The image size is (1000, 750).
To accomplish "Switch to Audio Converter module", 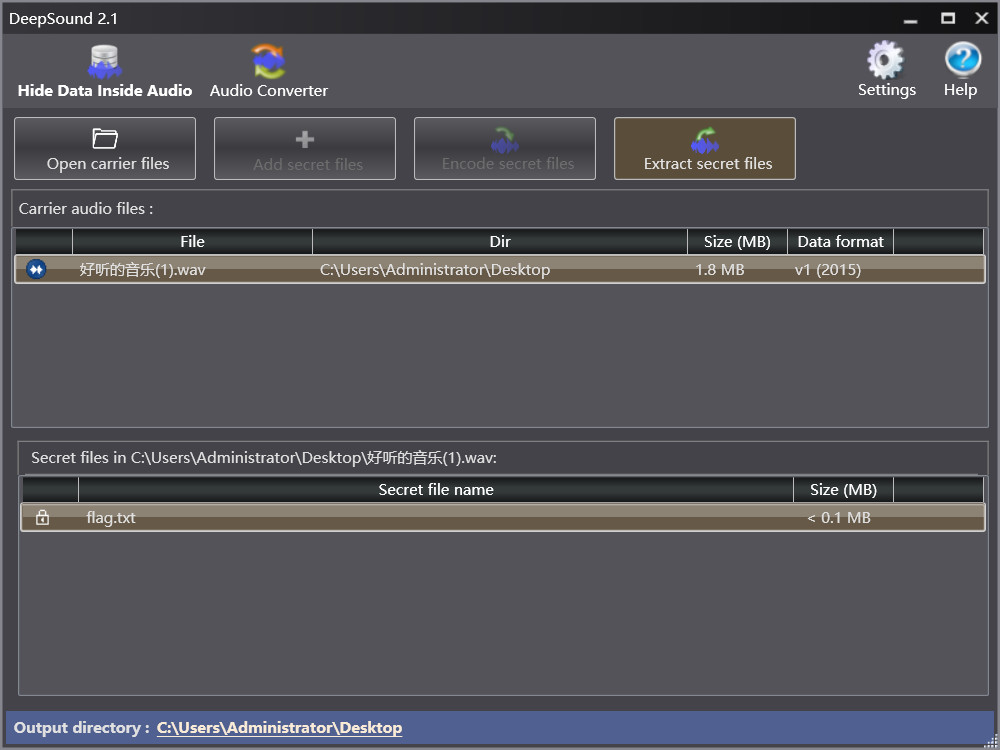I will [268, 71].
